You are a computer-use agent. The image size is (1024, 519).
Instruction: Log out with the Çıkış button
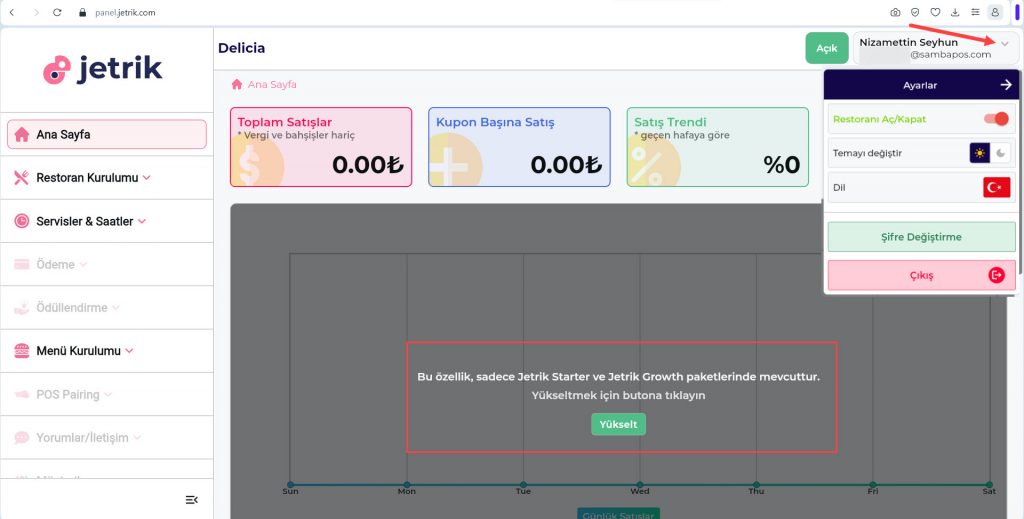(x=920, y=275)
